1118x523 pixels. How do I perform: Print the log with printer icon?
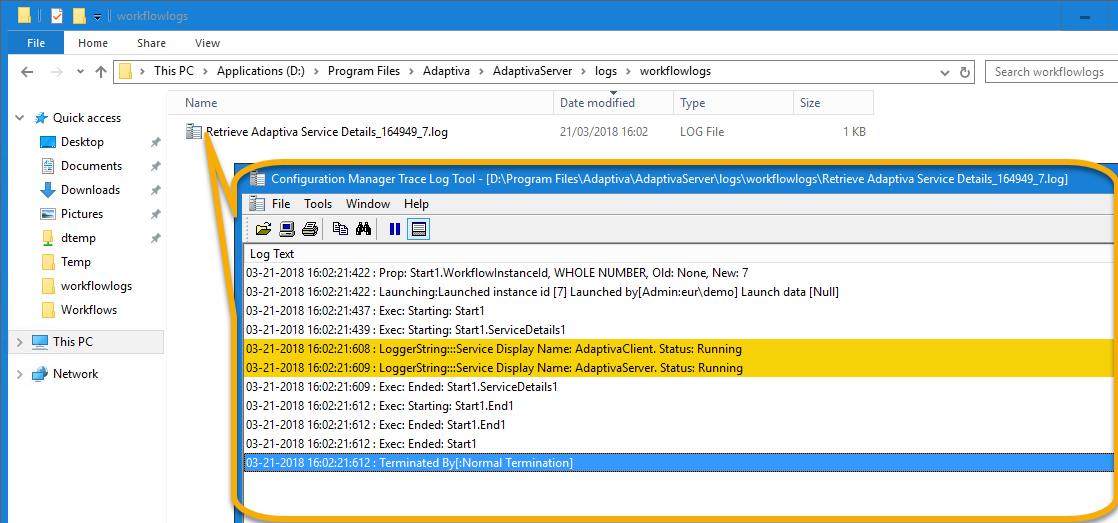point(309,229)
